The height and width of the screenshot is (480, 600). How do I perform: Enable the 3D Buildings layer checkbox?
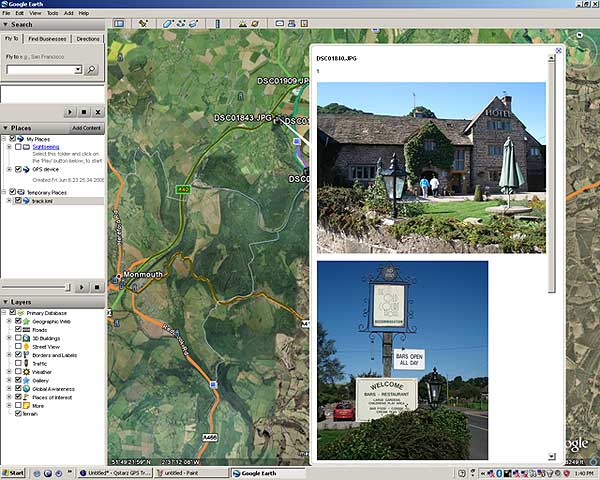coord(18,338)
